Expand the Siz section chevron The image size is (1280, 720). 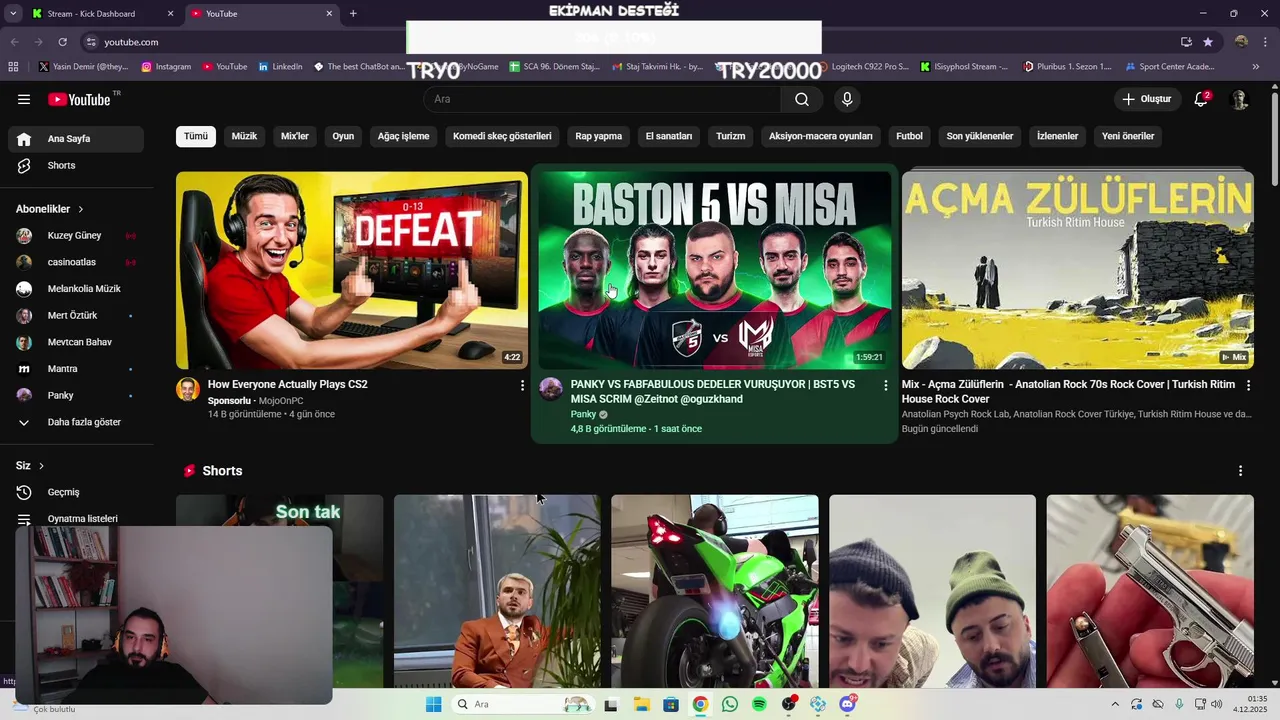[x=41, y=466]
